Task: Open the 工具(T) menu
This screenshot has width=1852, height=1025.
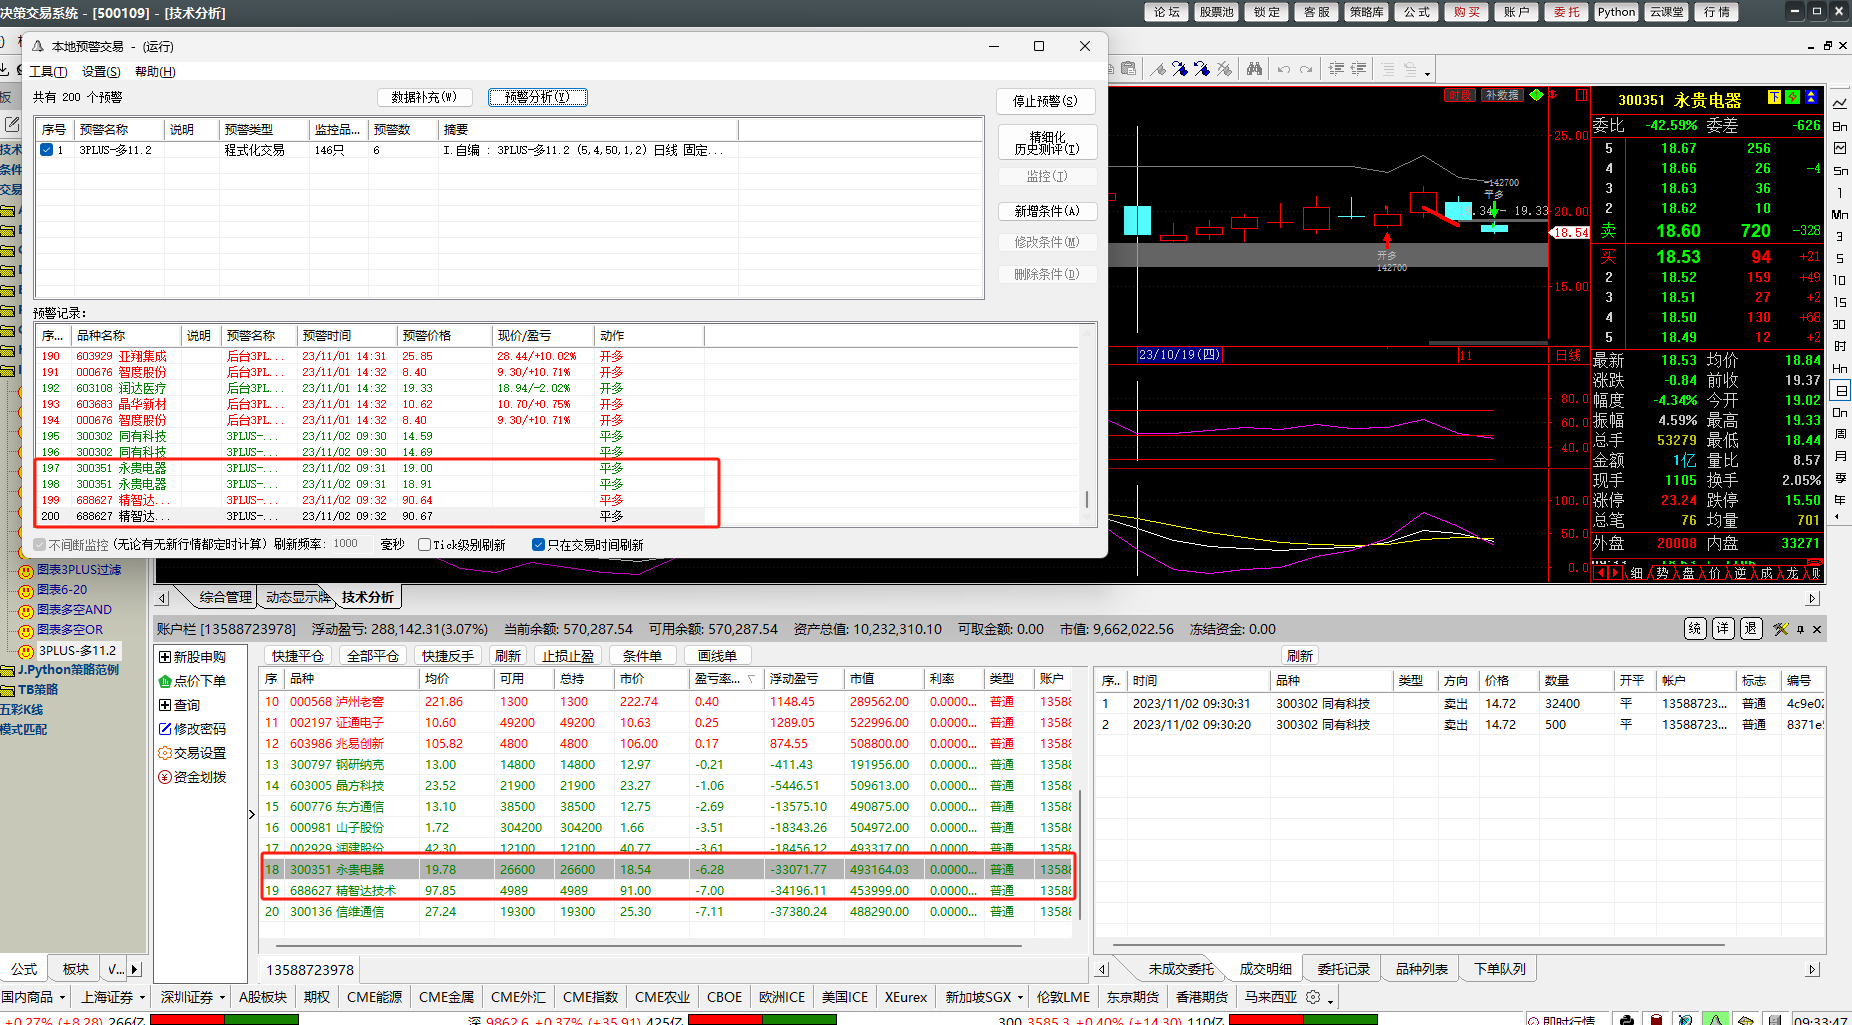Action: (48, 72)
